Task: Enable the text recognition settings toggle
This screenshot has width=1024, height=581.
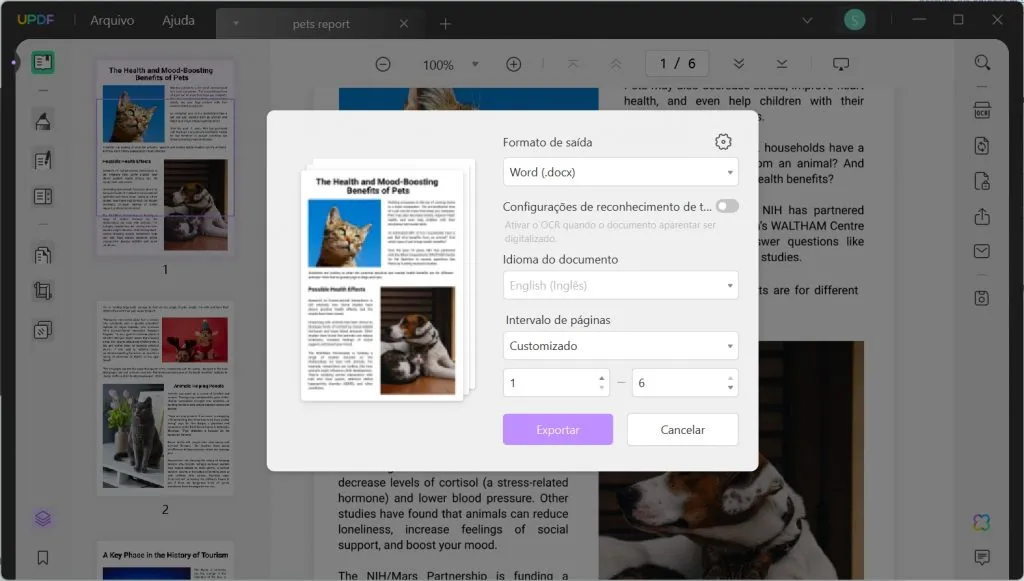Action: tap(728, 205)
